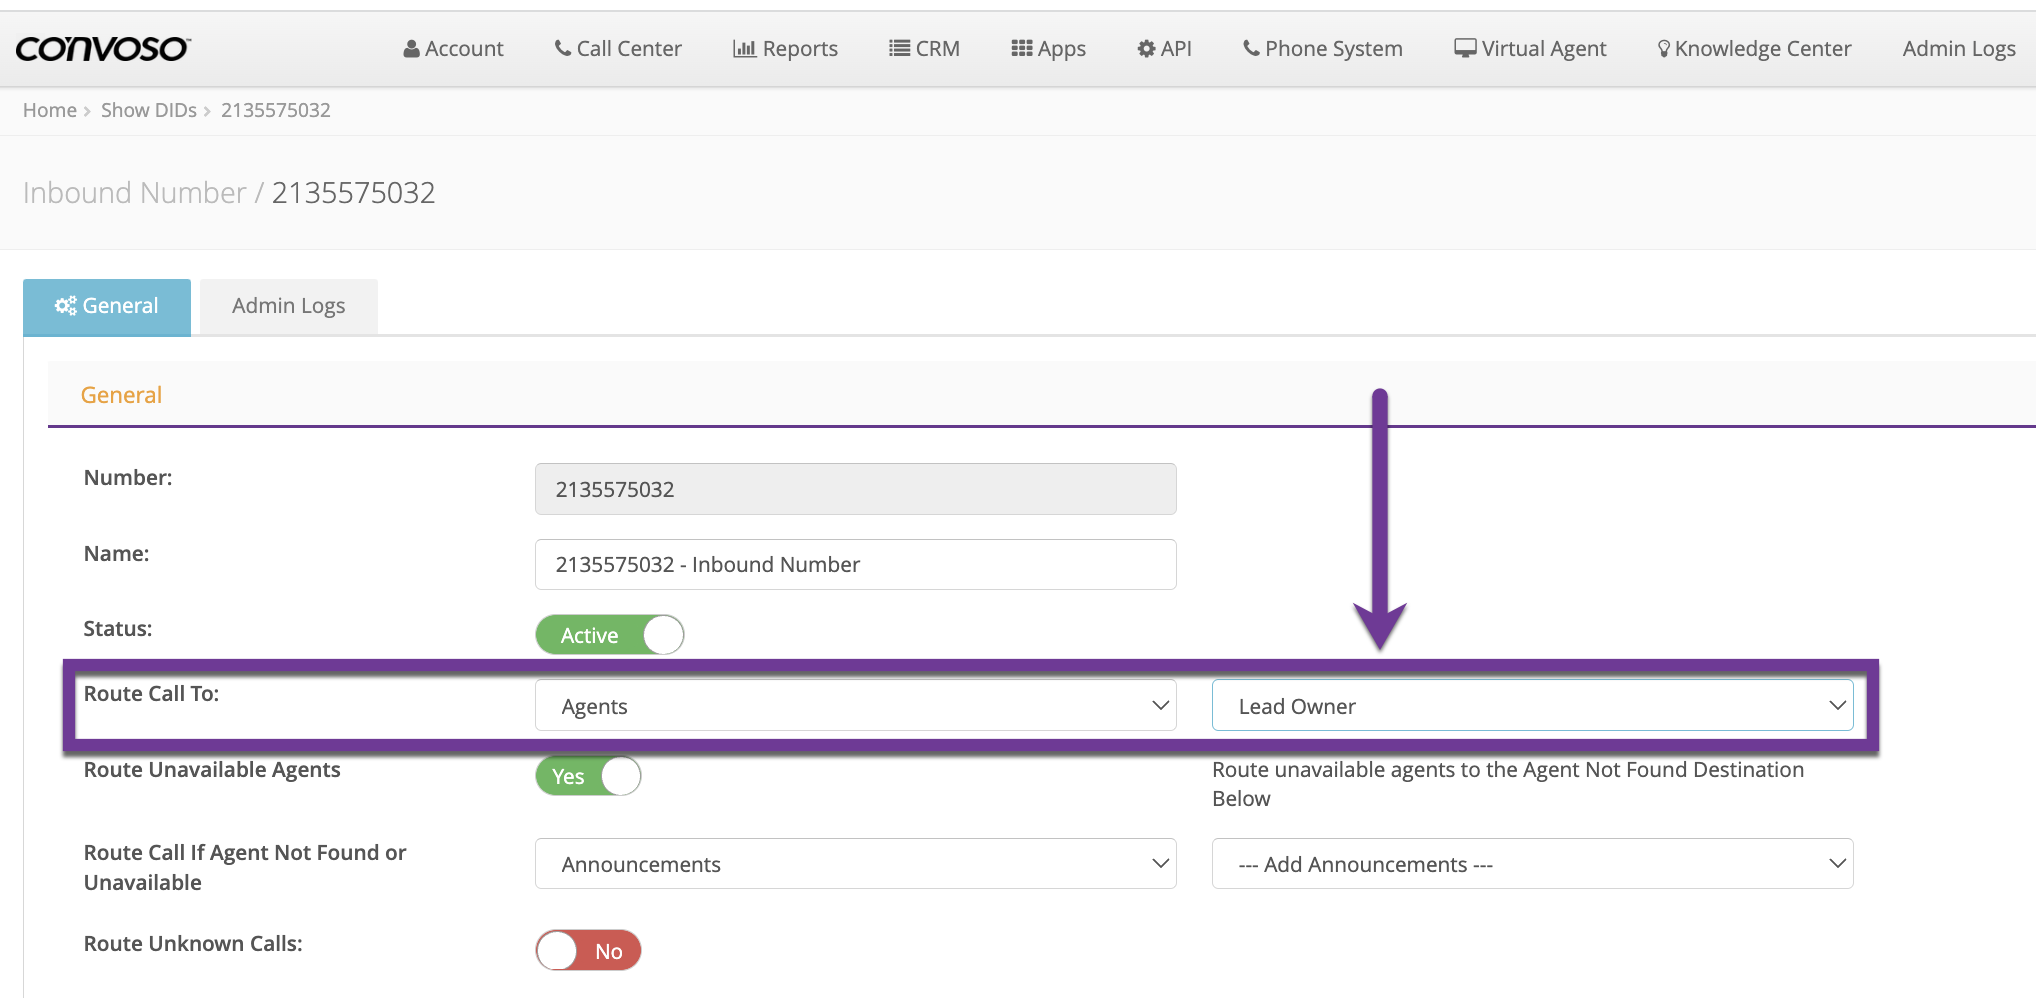Click the Convoso logo
Viewport: 2036px width, 998px height.
pyautogui.click(x=102, y=48)
